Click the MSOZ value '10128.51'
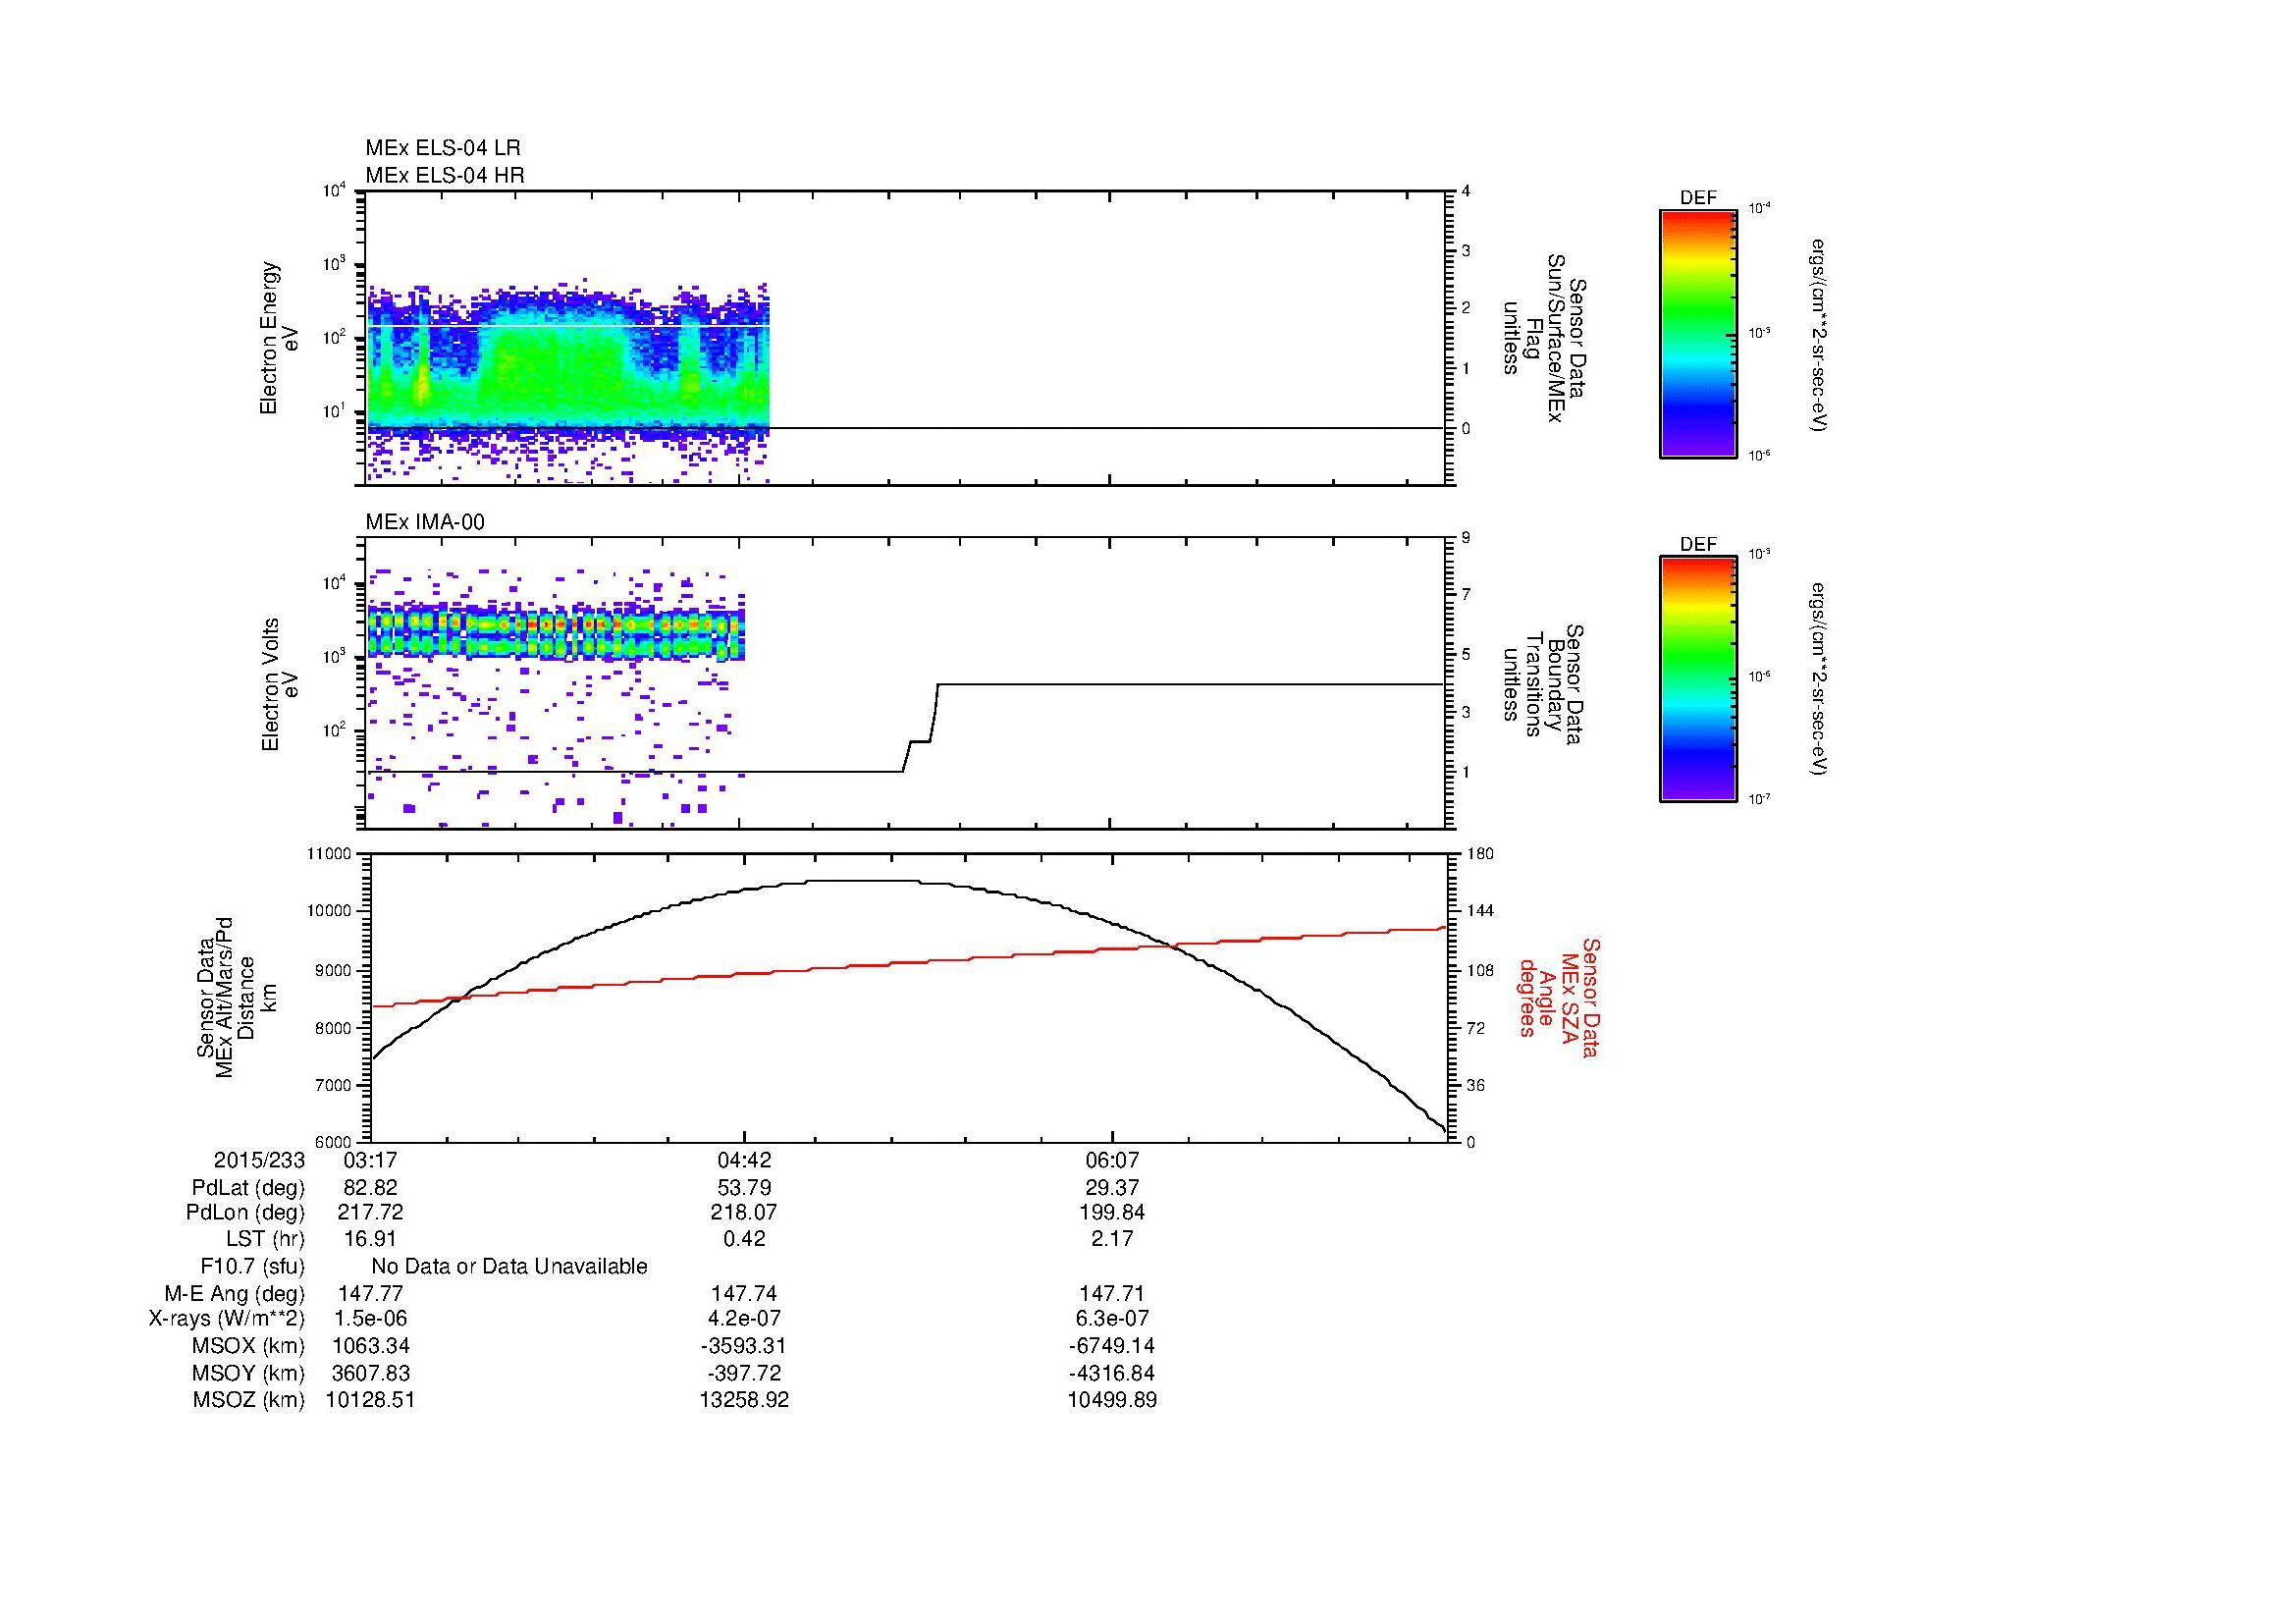This screenshot has width=2296, height=1623. tap(370, 1400)
